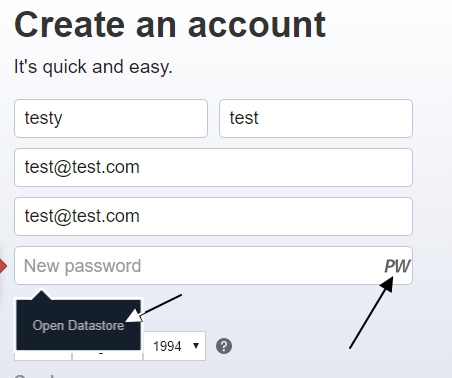
Task: Click the Create an account heading
Action: point(170,25)
